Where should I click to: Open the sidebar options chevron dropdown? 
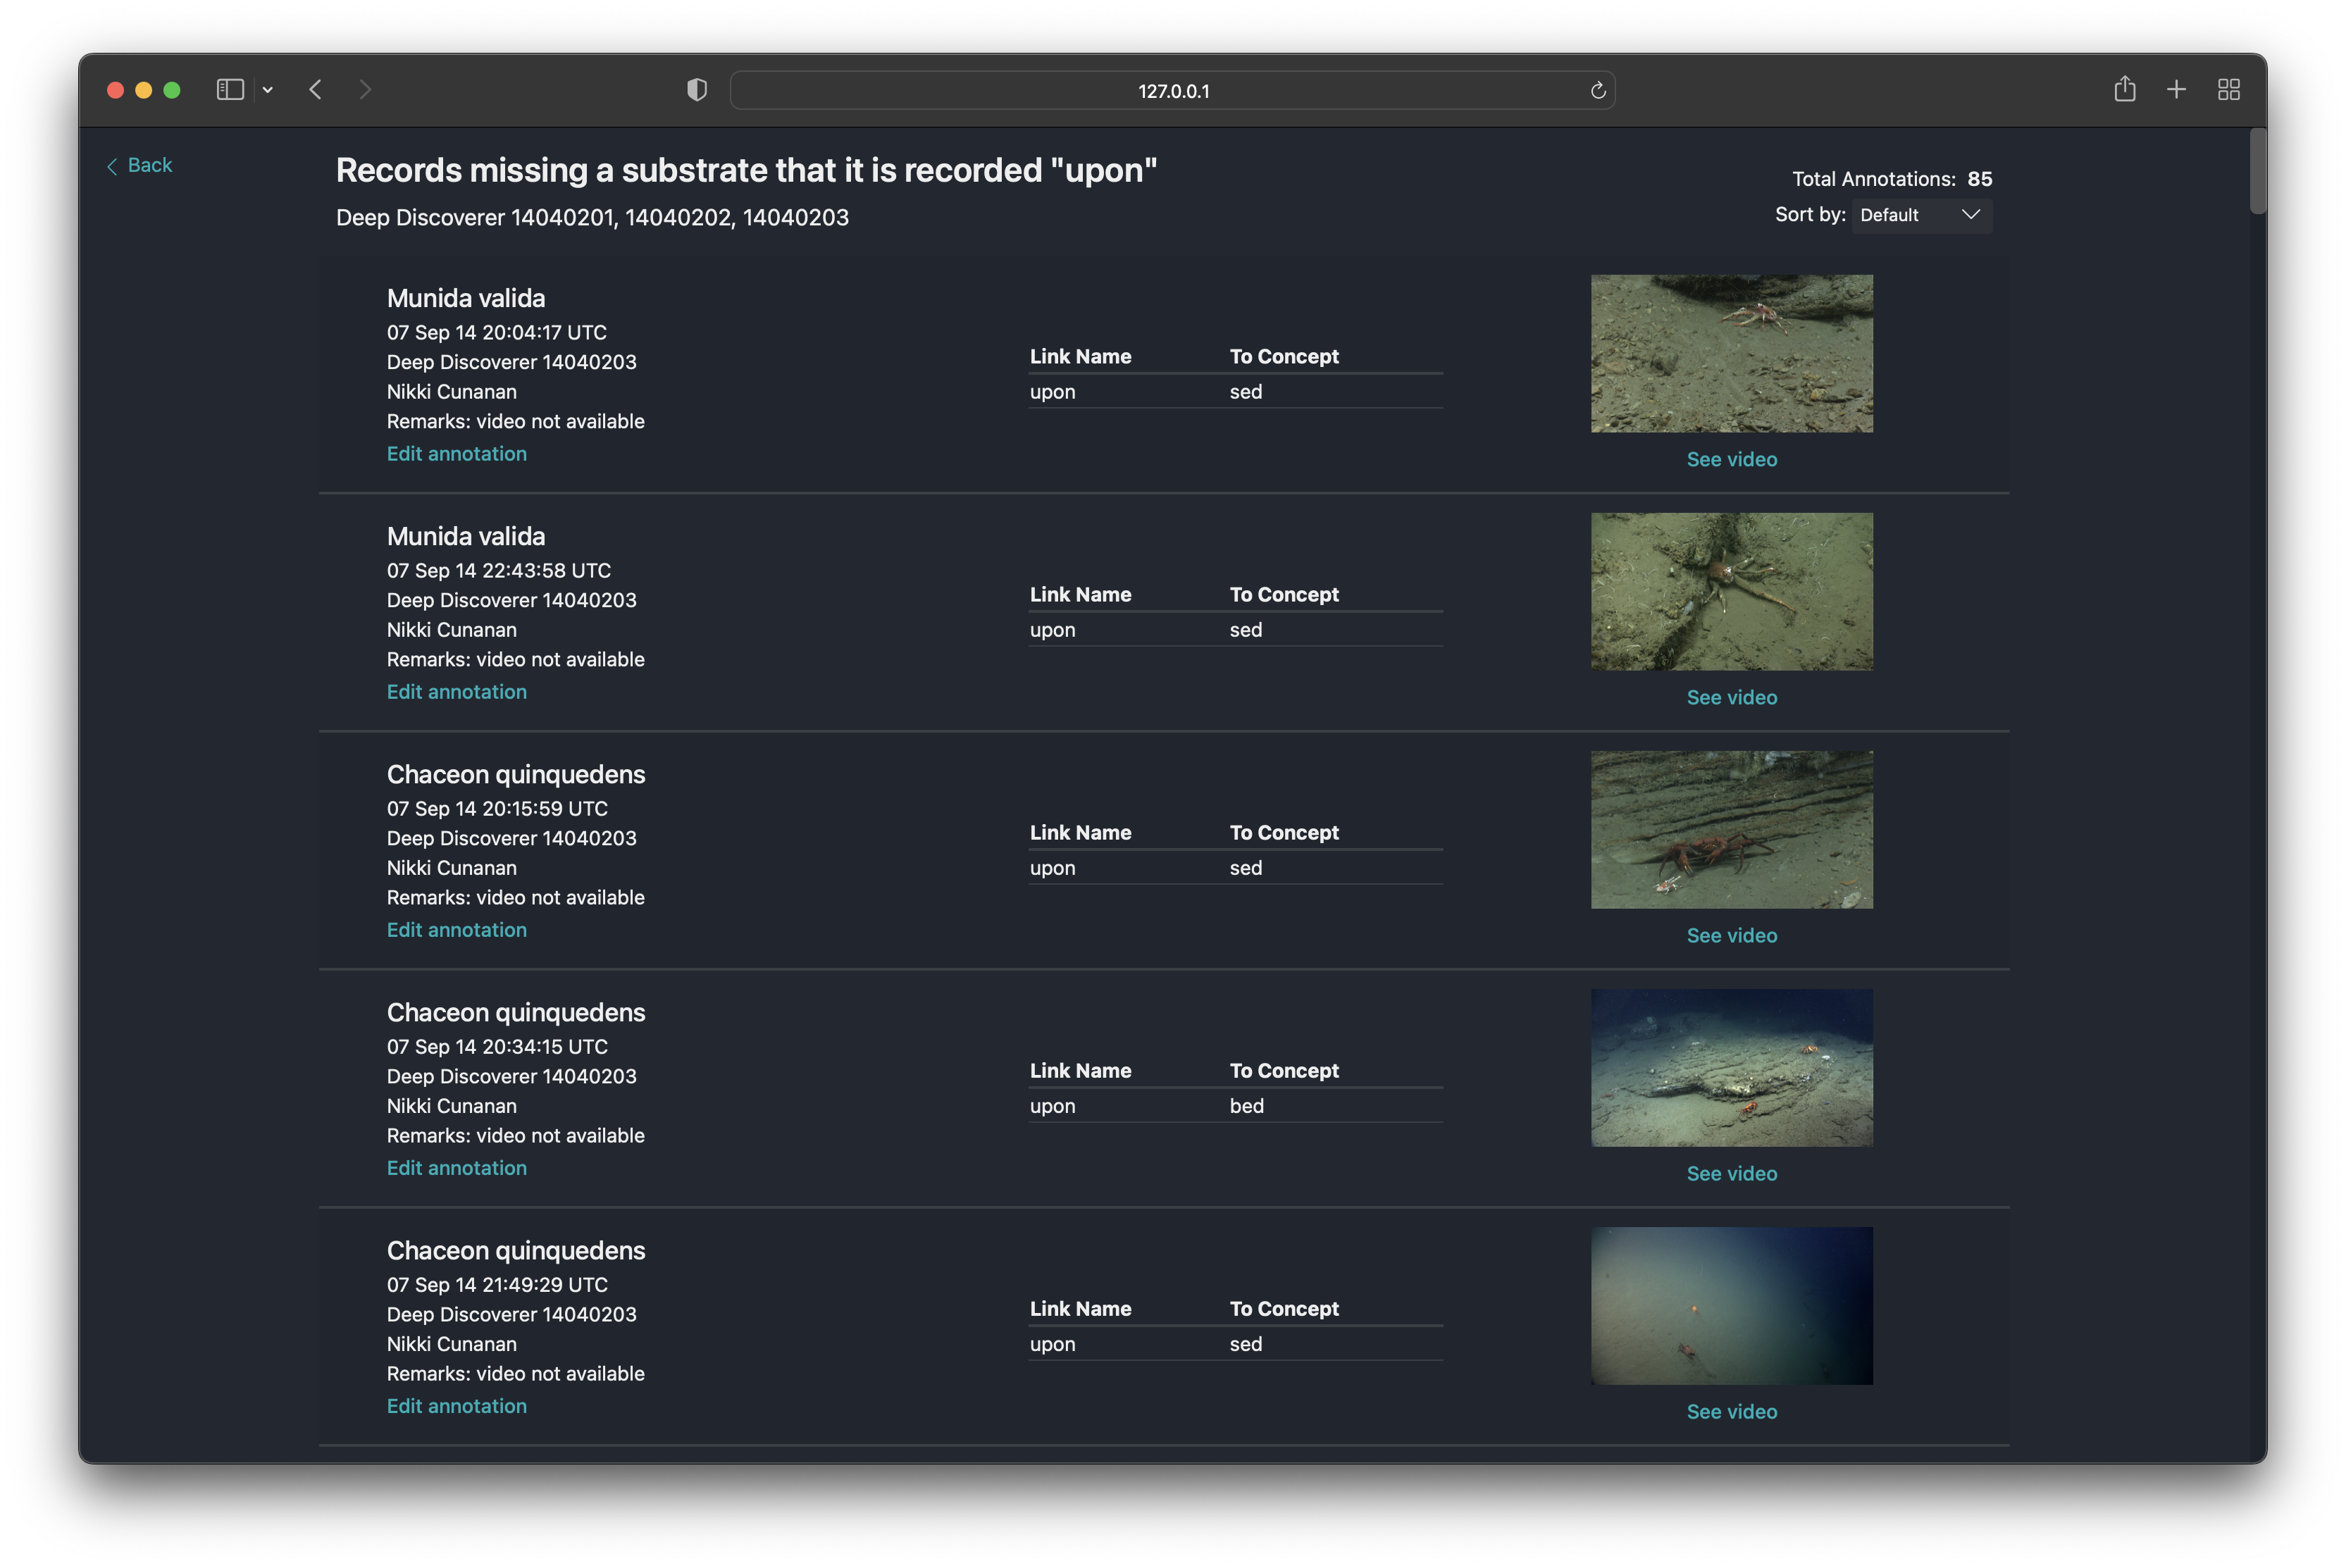point(268,90)
